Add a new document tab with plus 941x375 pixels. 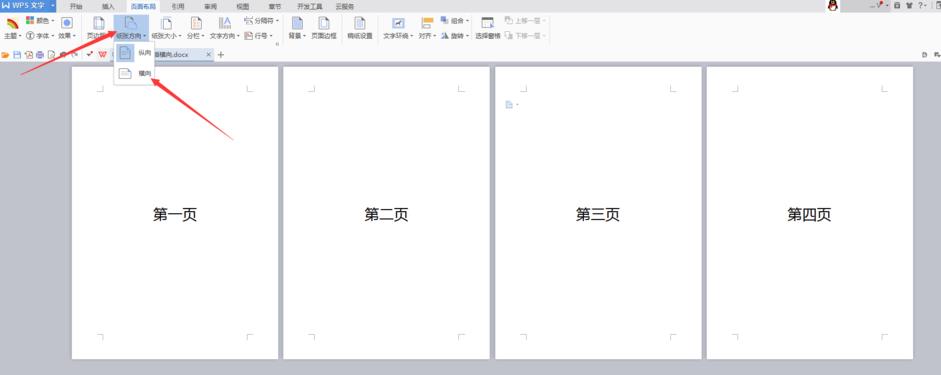pyautogui.click(x=221, y=55)
